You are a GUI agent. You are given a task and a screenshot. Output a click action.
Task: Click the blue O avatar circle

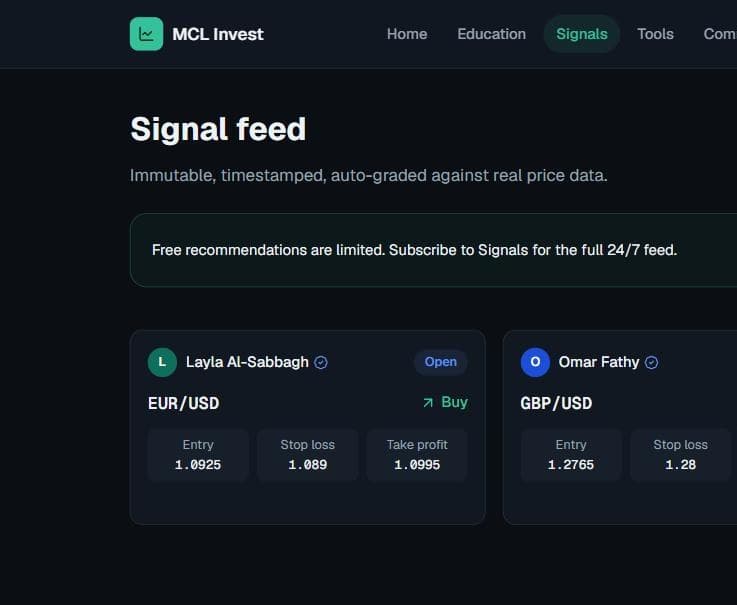point(535,362)
